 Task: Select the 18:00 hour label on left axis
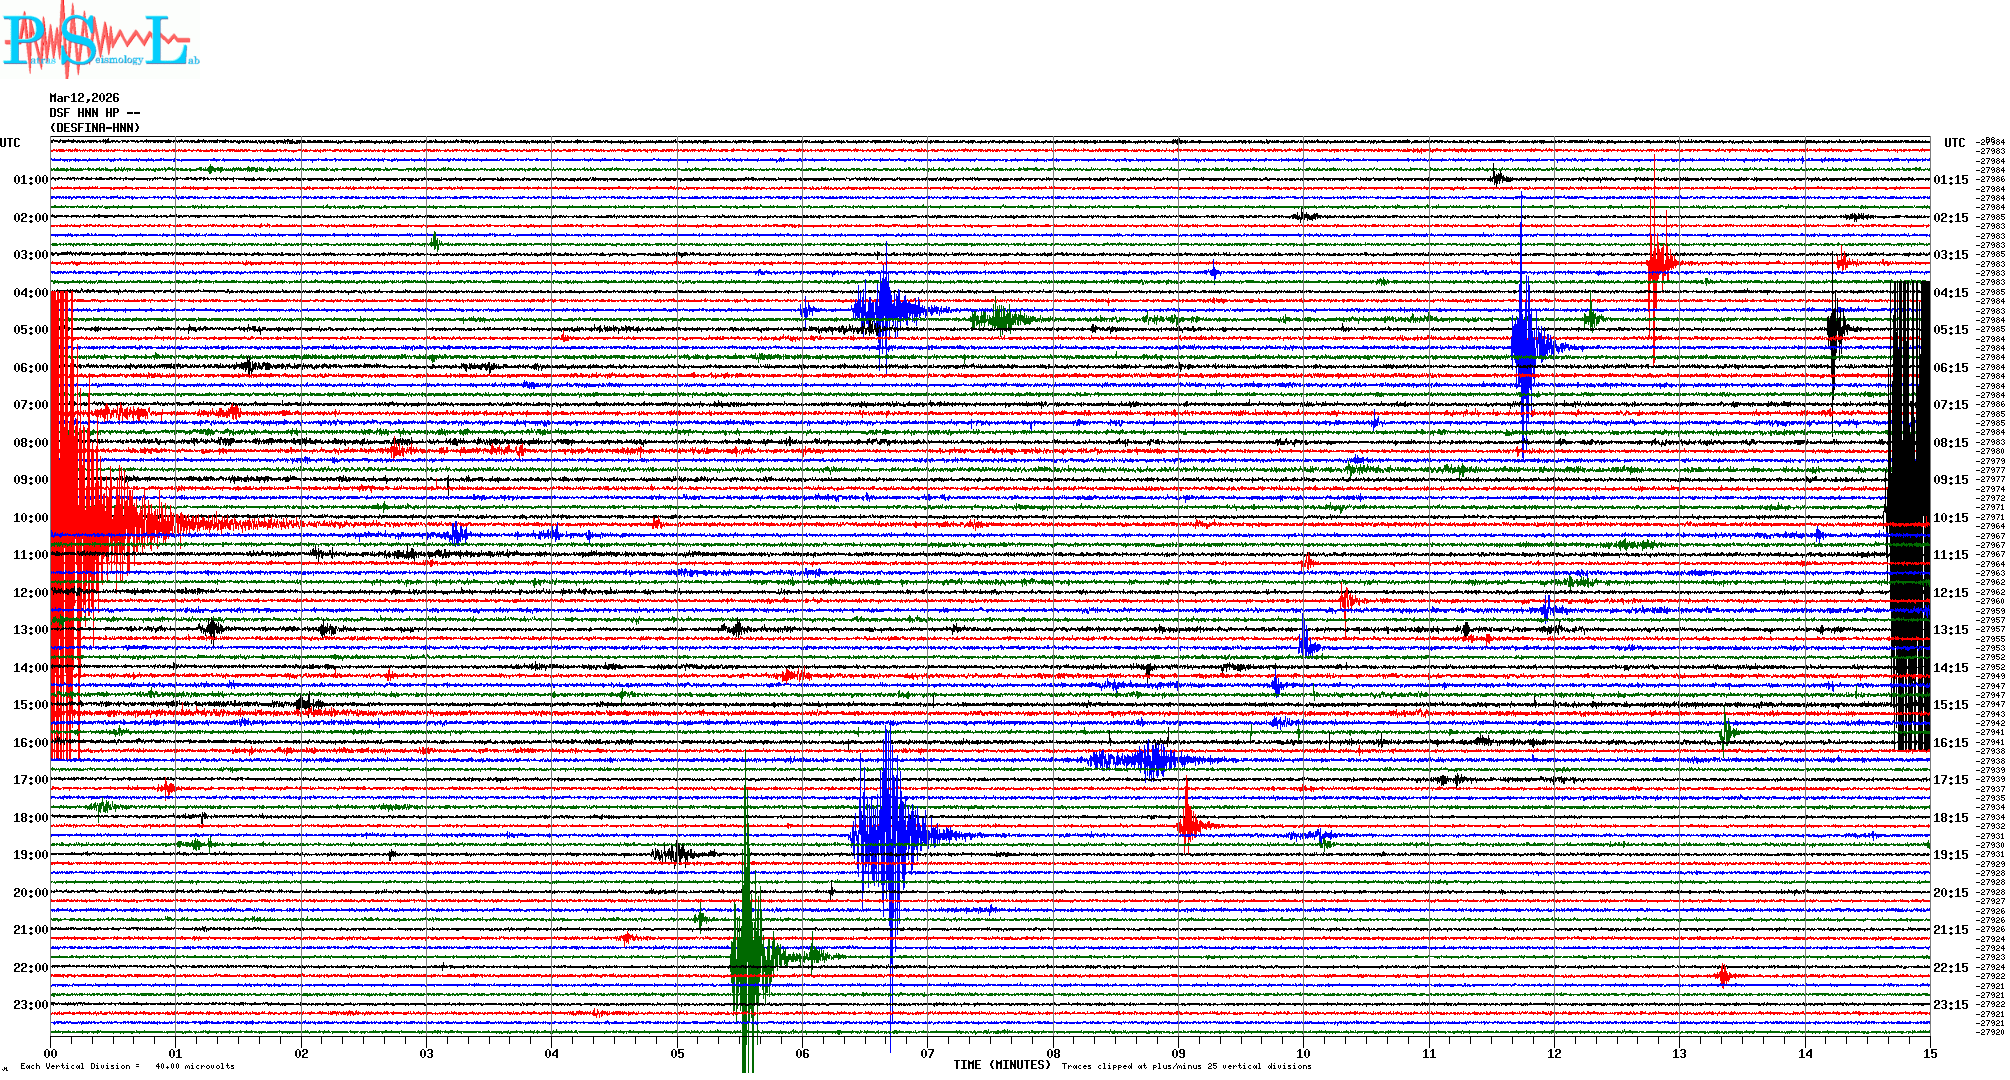(30, 818)
